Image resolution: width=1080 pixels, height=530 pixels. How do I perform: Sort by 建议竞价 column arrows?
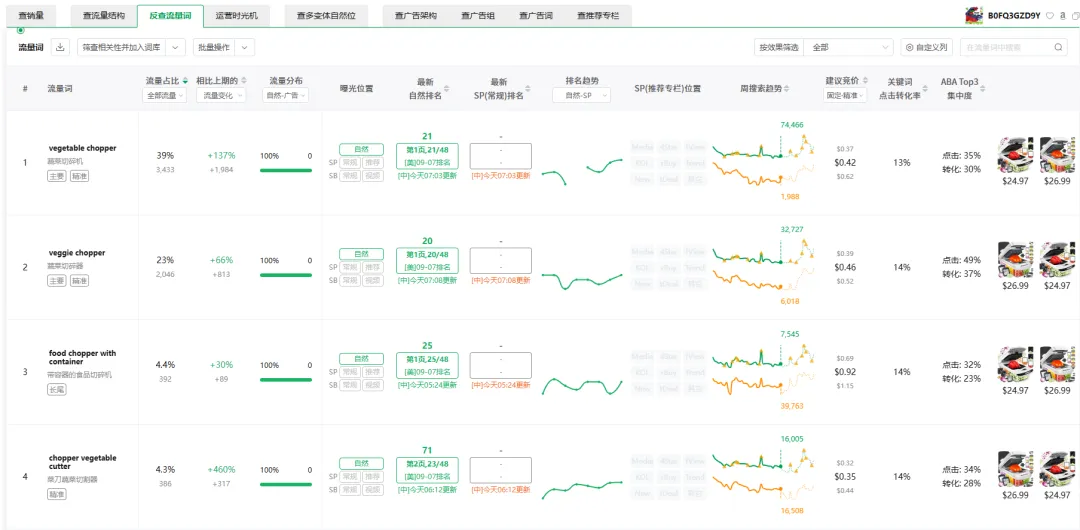865,81
